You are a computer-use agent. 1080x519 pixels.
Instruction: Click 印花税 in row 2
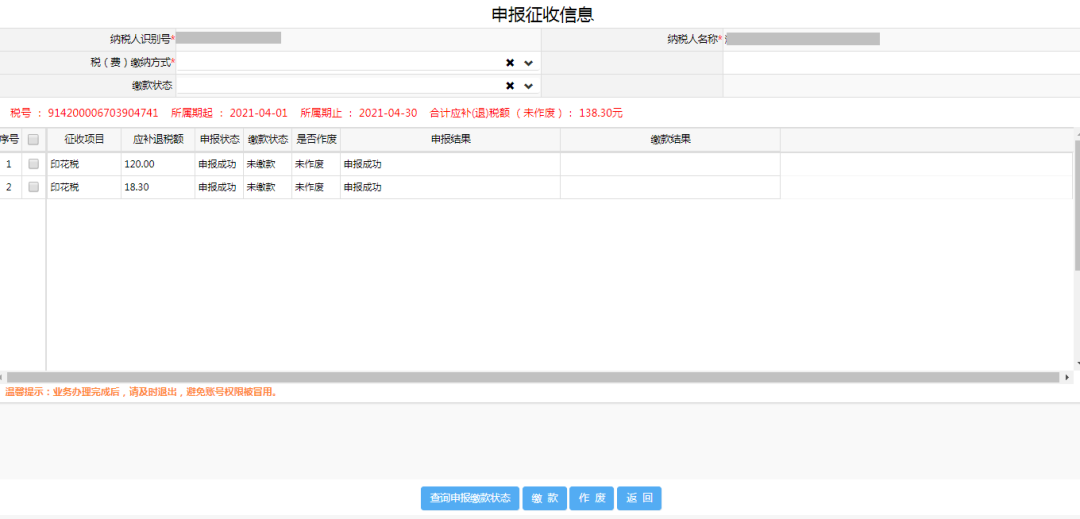click(64, 187)
